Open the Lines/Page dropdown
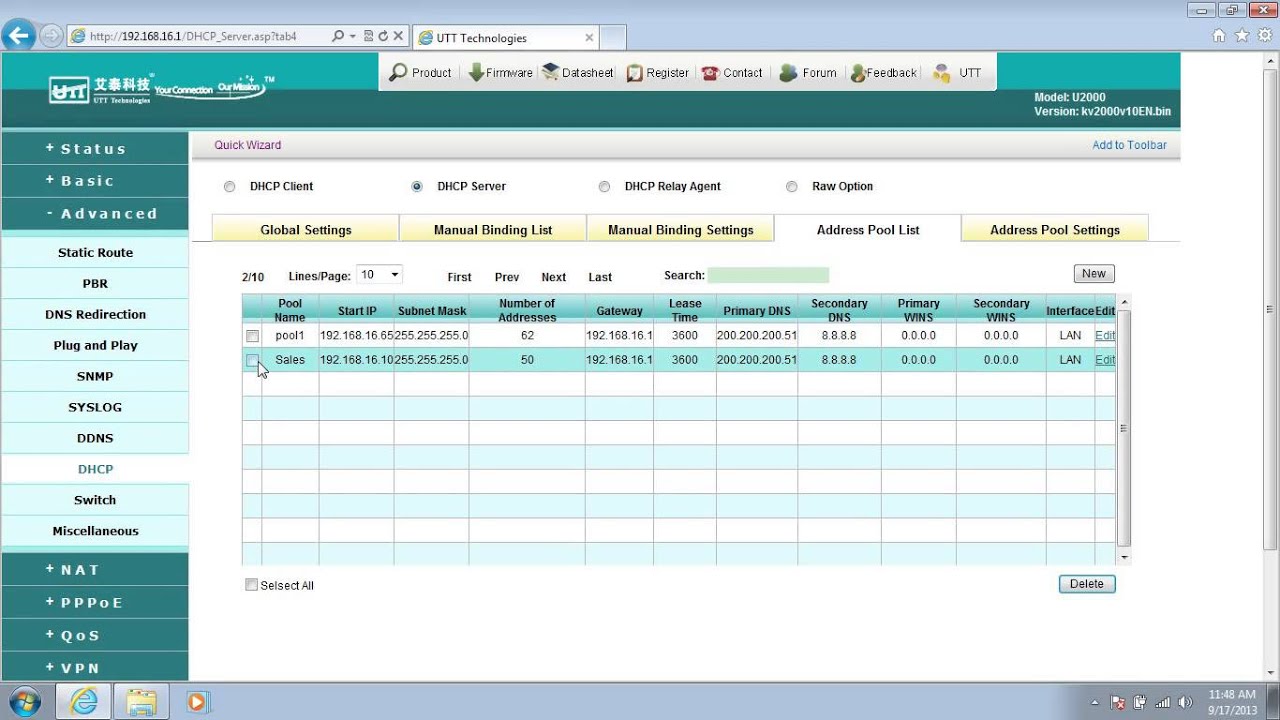 click(379, 275)
